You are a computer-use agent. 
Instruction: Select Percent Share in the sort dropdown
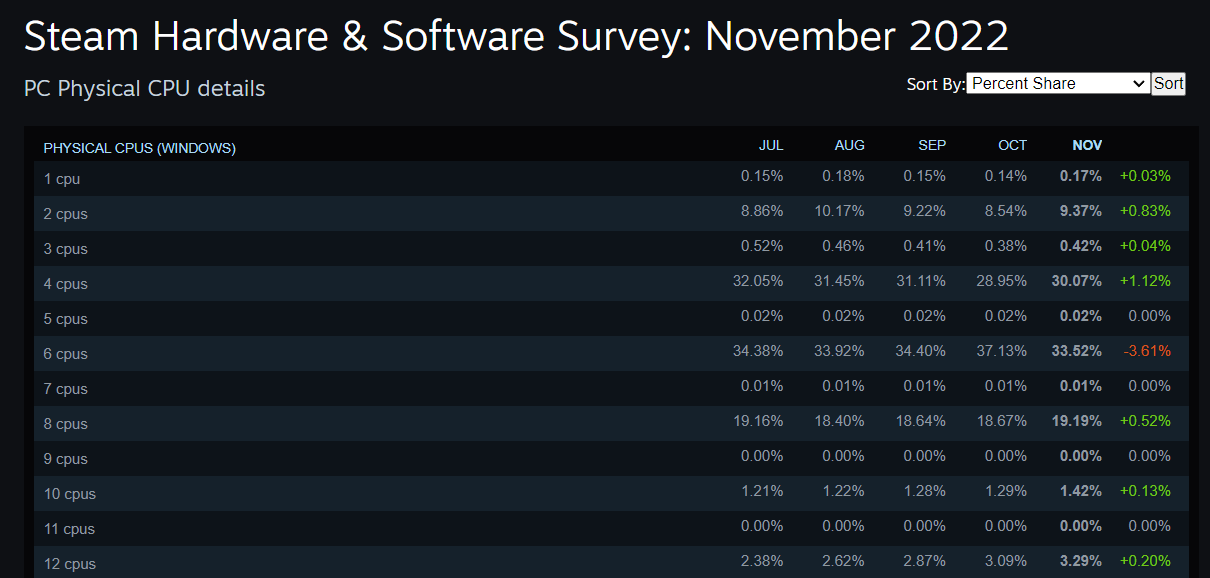(1057, 84)
